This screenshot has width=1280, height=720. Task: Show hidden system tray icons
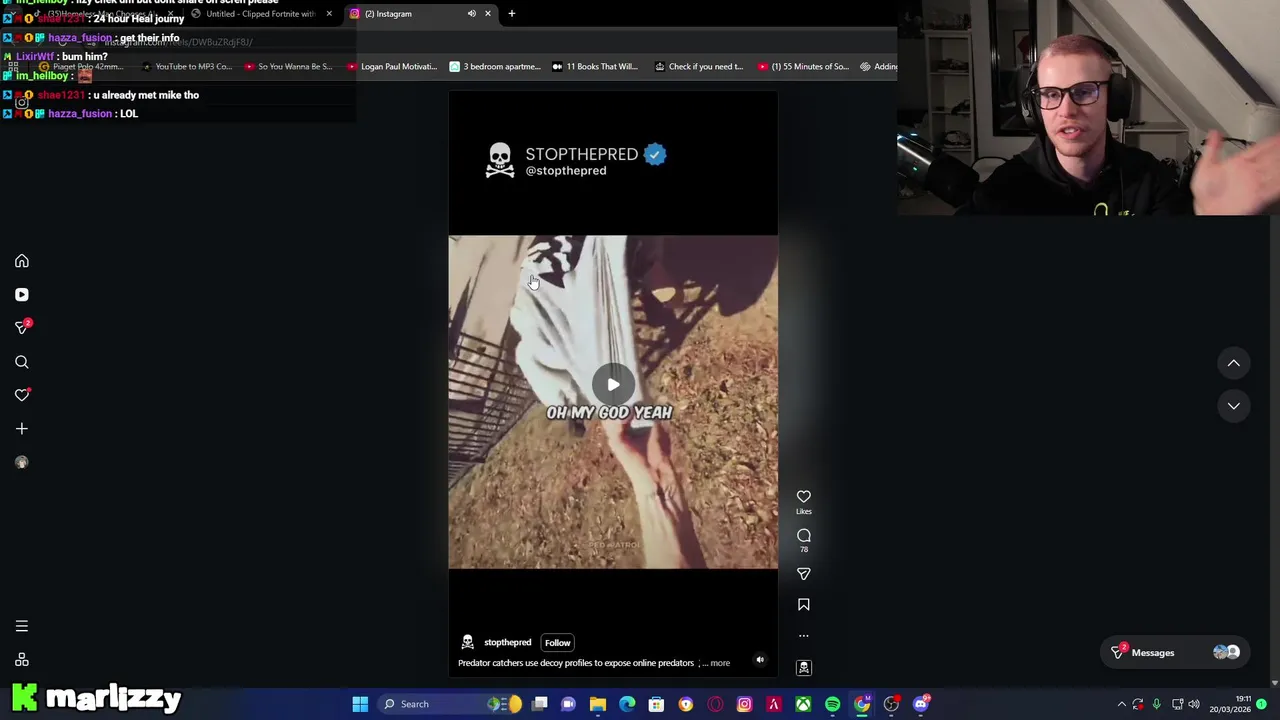(x=1121, y=704)
